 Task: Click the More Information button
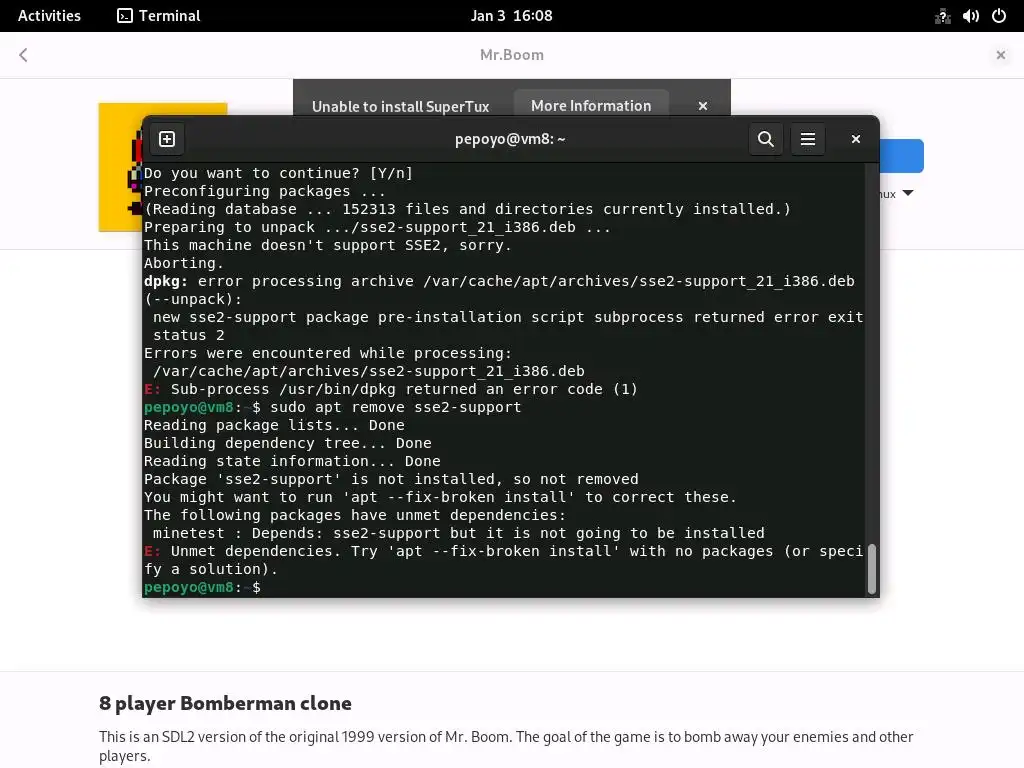coord(591,106)
